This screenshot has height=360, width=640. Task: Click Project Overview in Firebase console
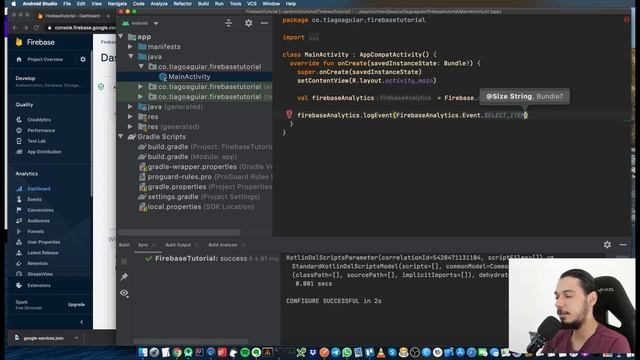pyautogui.click(x=45, y=60)
